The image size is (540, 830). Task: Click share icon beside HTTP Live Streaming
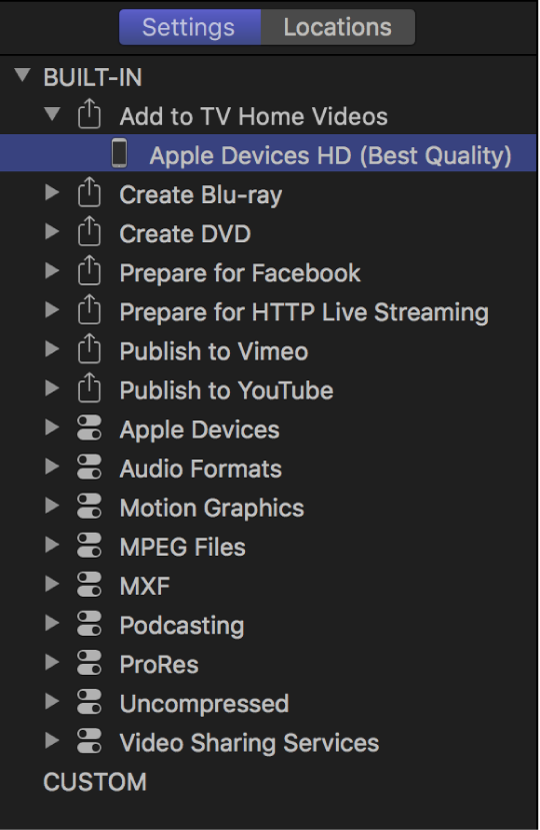click(x=89, y=310)
